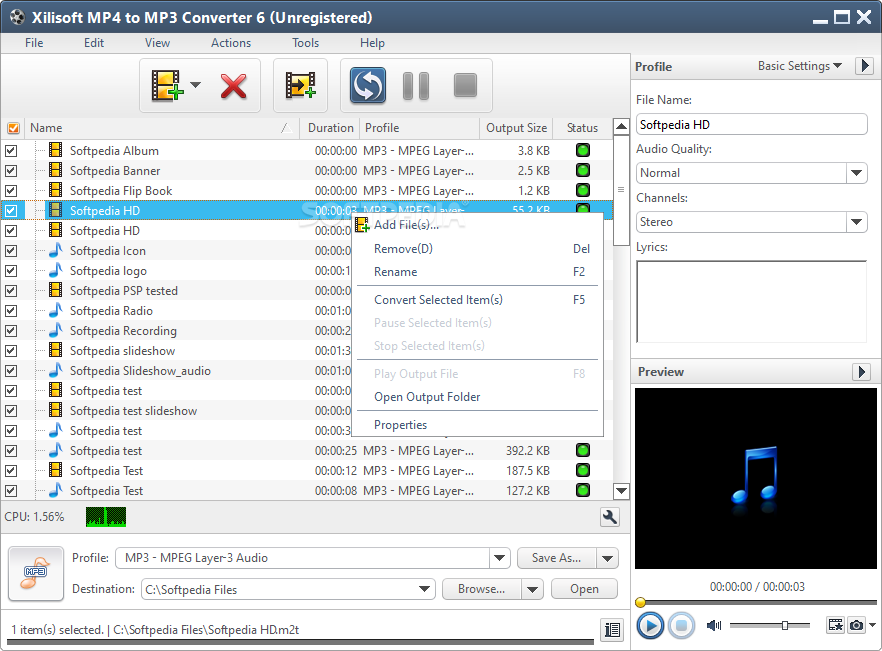Sort list by Output Size column header
The height and width of the screenshot is (651, 882).
[x=516, y=128]
